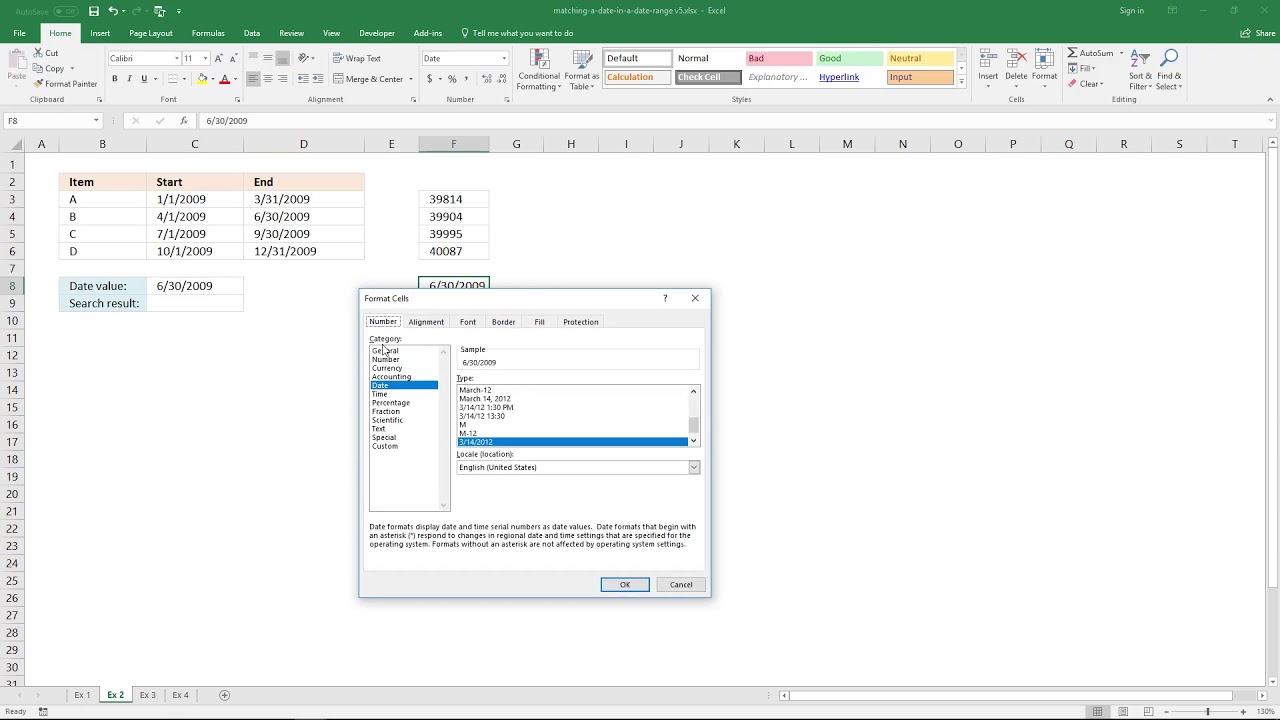Viewport: 1280px width, 720px height.
Task: Center text horizontally in ribbon
Action: (x=268, y=79)
